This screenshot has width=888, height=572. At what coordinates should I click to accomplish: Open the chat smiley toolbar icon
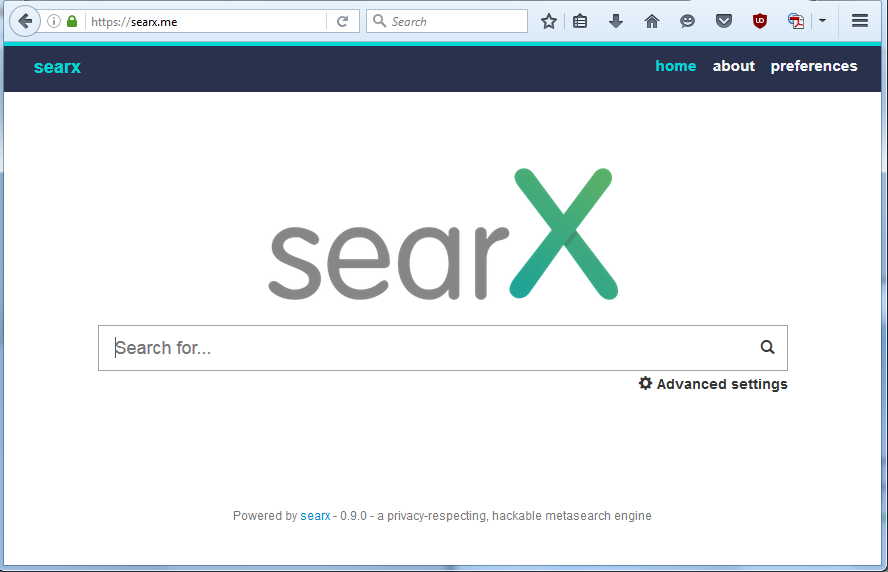point(688,22)
